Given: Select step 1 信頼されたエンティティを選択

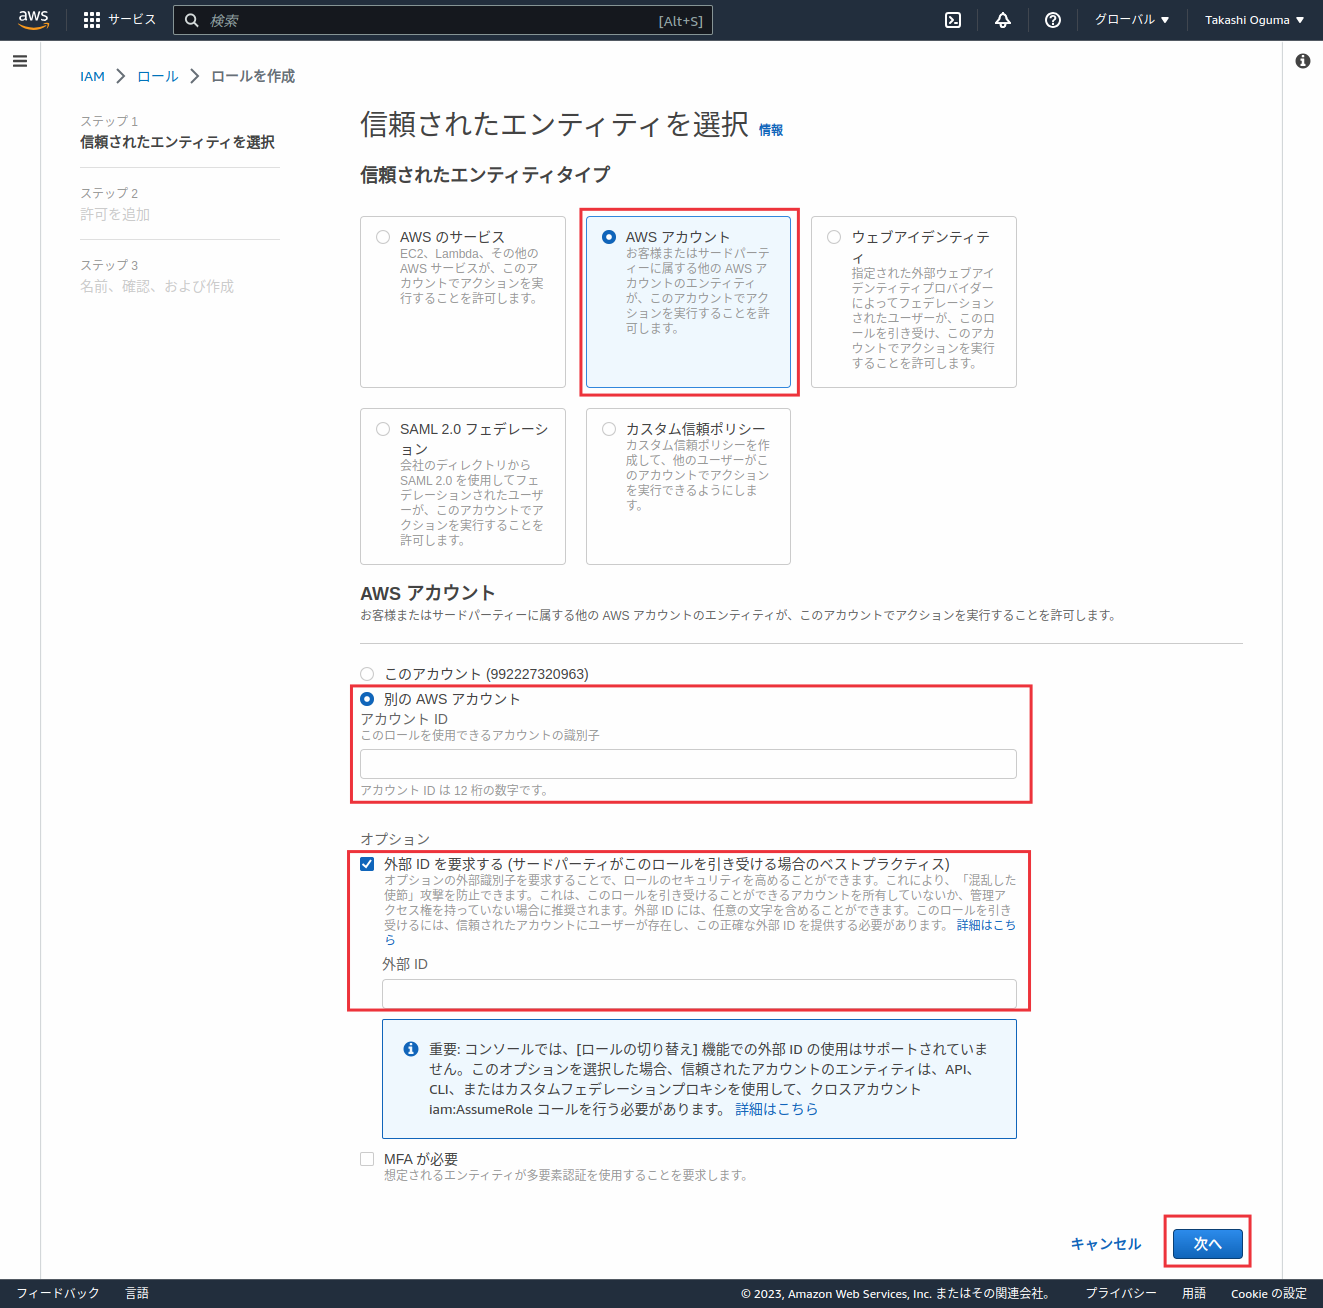Looking at the screenshot, I should coord(178,142).
